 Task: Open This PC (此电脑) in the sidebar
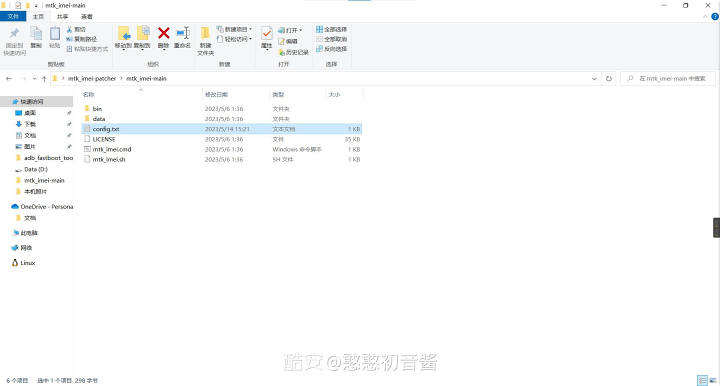pos(25,233)
